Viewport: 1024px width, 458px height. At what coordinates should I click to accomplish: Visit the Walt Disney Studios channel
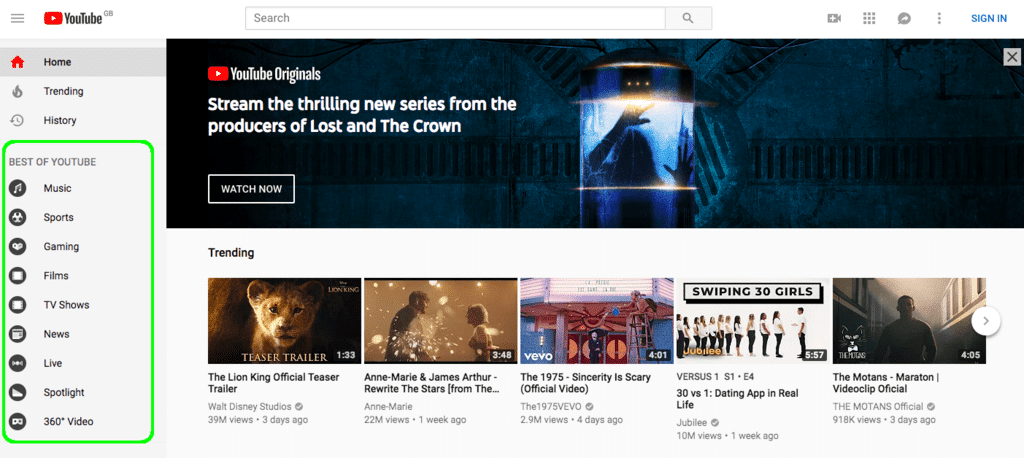pyautogui.click(x=250, y=406)
